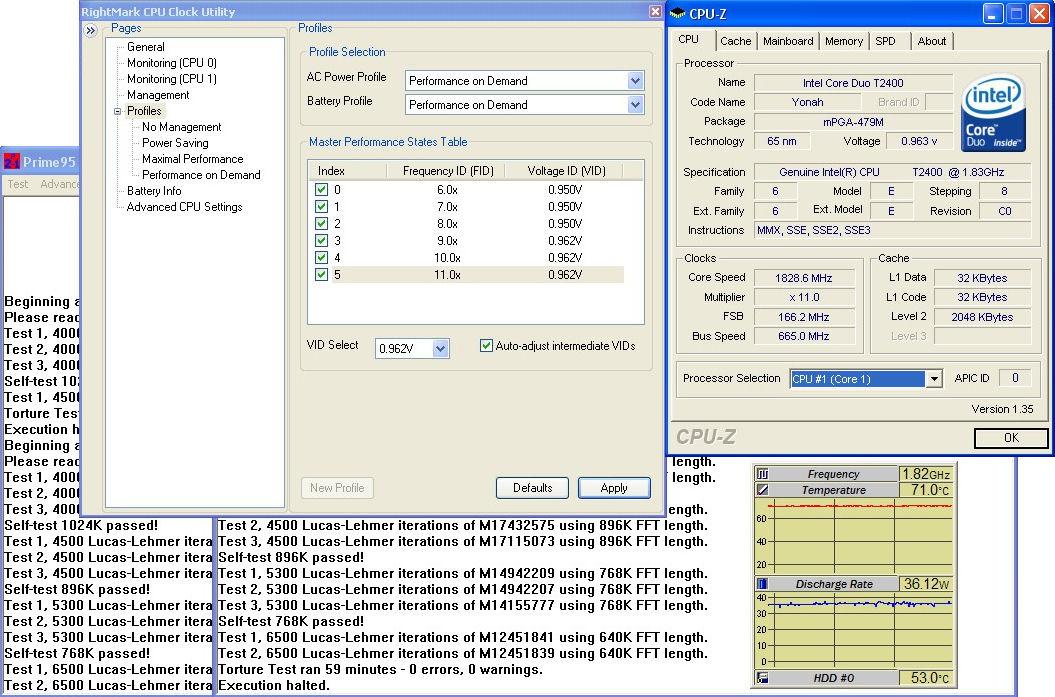Click the Prime95 icon in its title bar
This screenshot has height=697, width=1055.
(12, 161)
